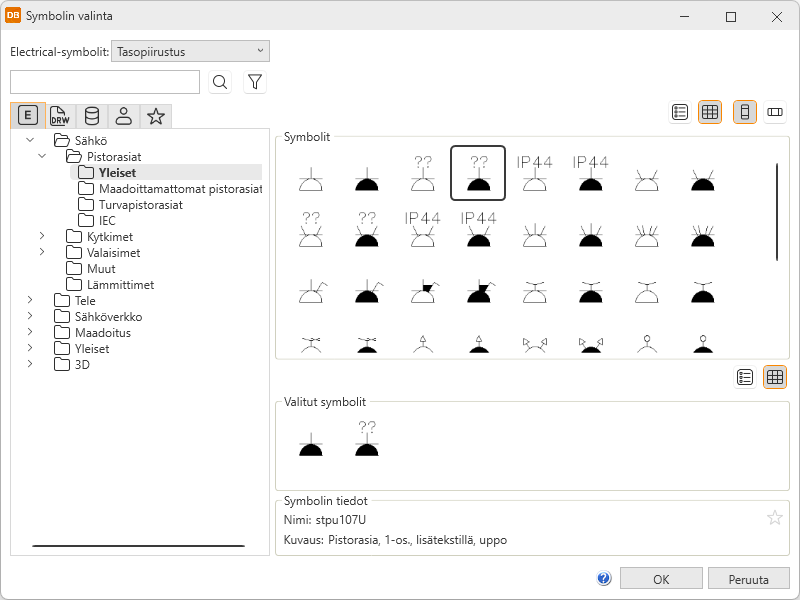The width and height of the screenshot is (800, 600).
Task: Click the search magnifier icon
Action: click(x=220, y=83)
